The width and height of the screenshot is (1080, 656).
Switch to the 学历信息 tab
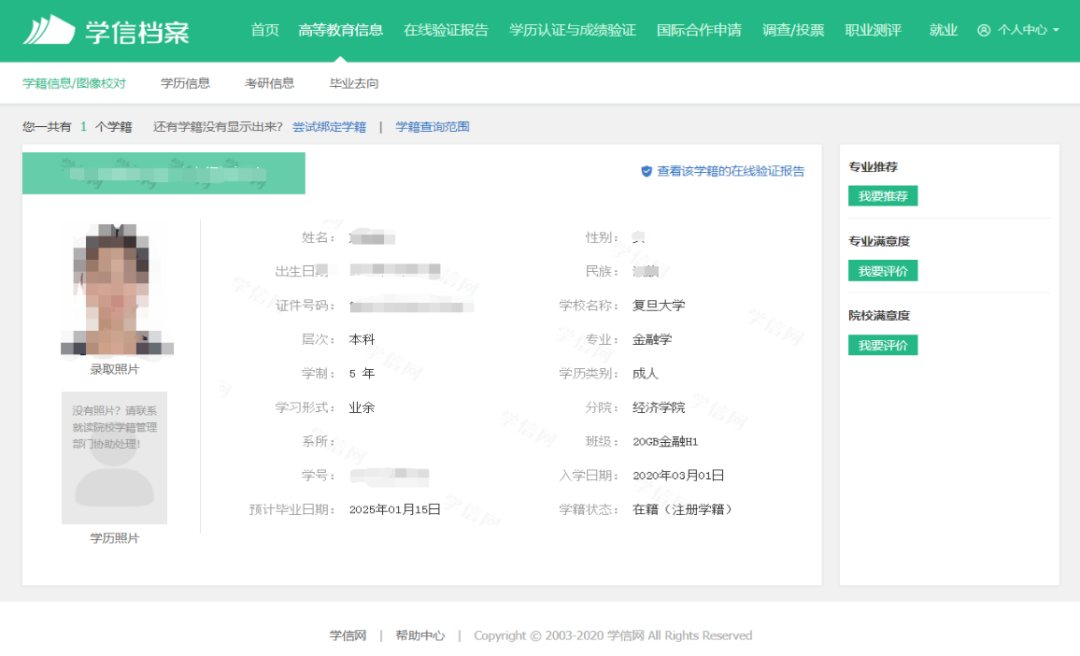(x=185, y=83)
